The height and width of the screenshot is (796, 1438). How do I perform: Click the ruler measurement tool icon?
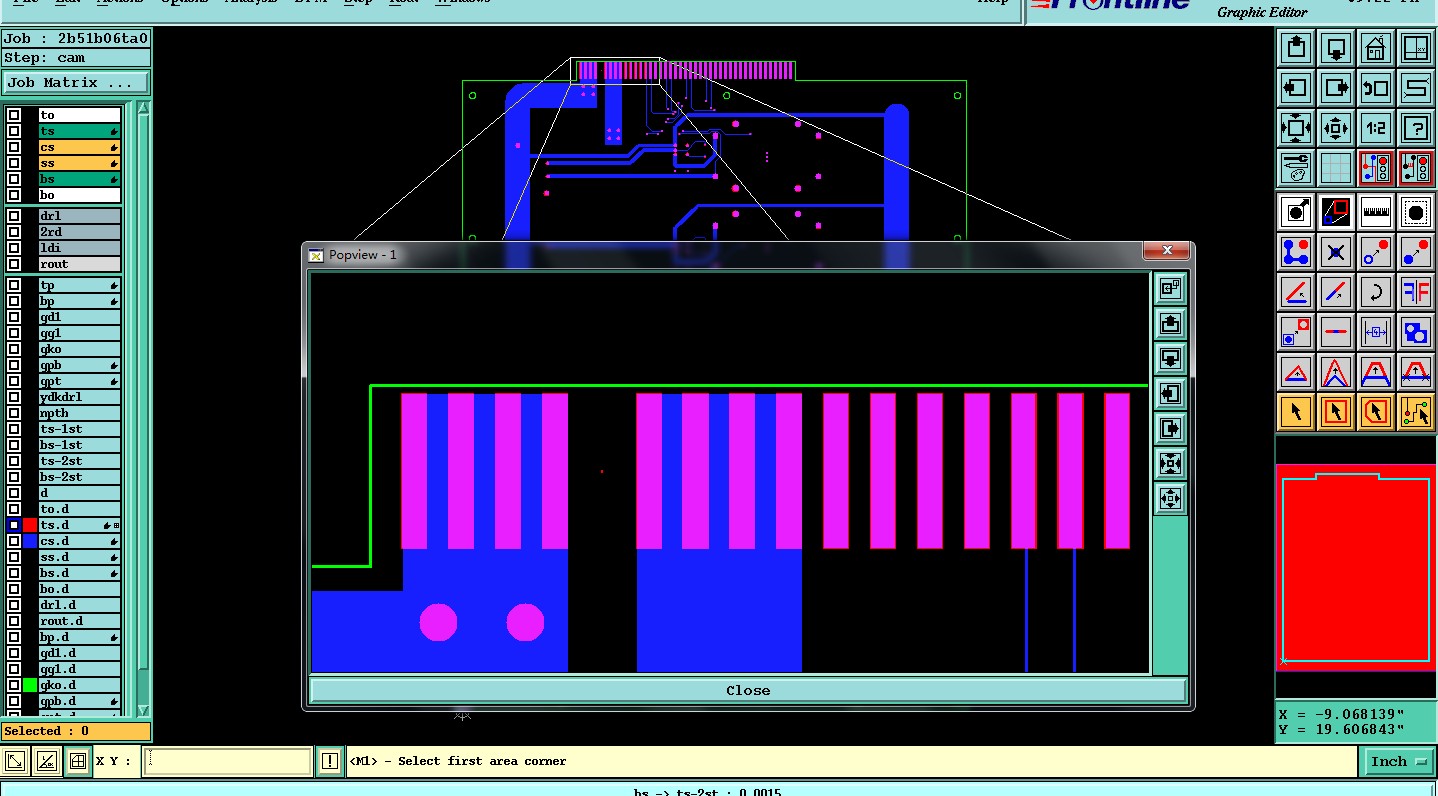click(1376, 212)
